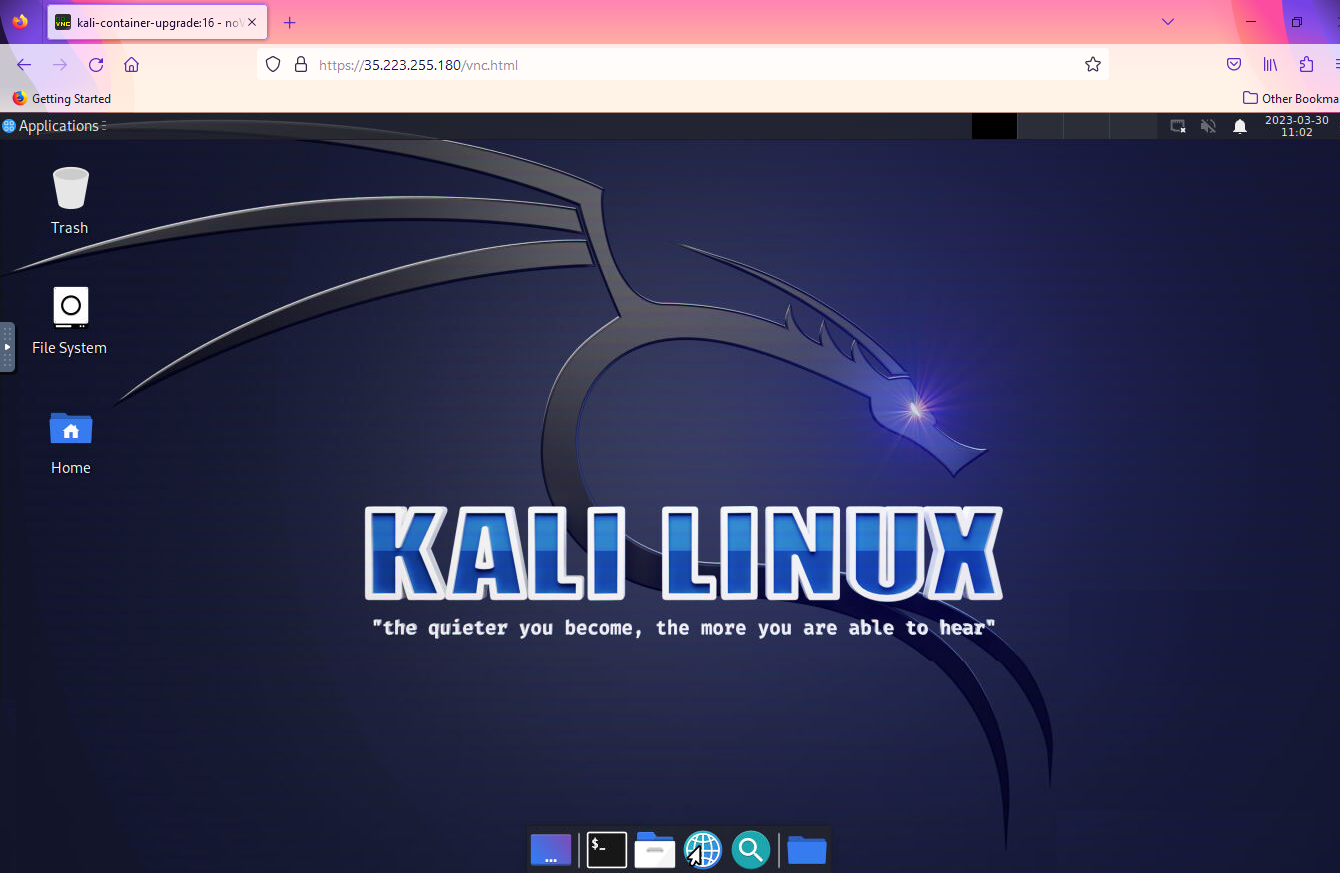Open the File System desktop icon
The width and height of the screenshot is (1340, 873).
coord(69,321)
